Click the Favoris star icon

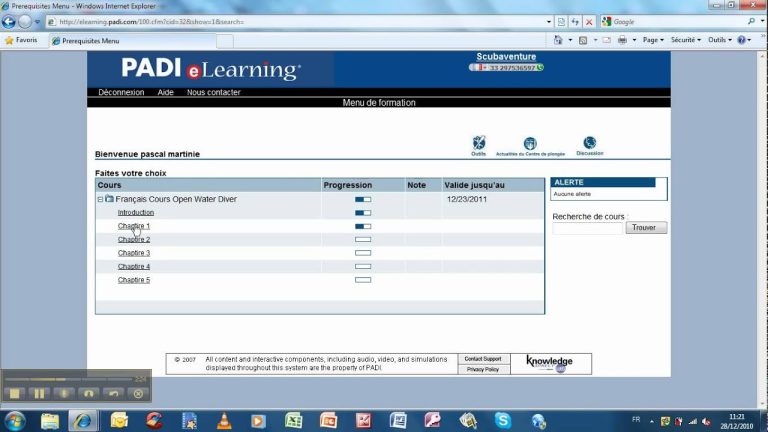point(10,40)
